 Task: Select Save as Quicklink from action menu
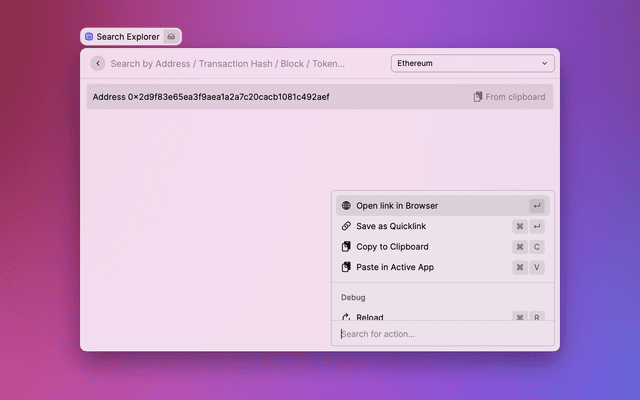(393, 226)
